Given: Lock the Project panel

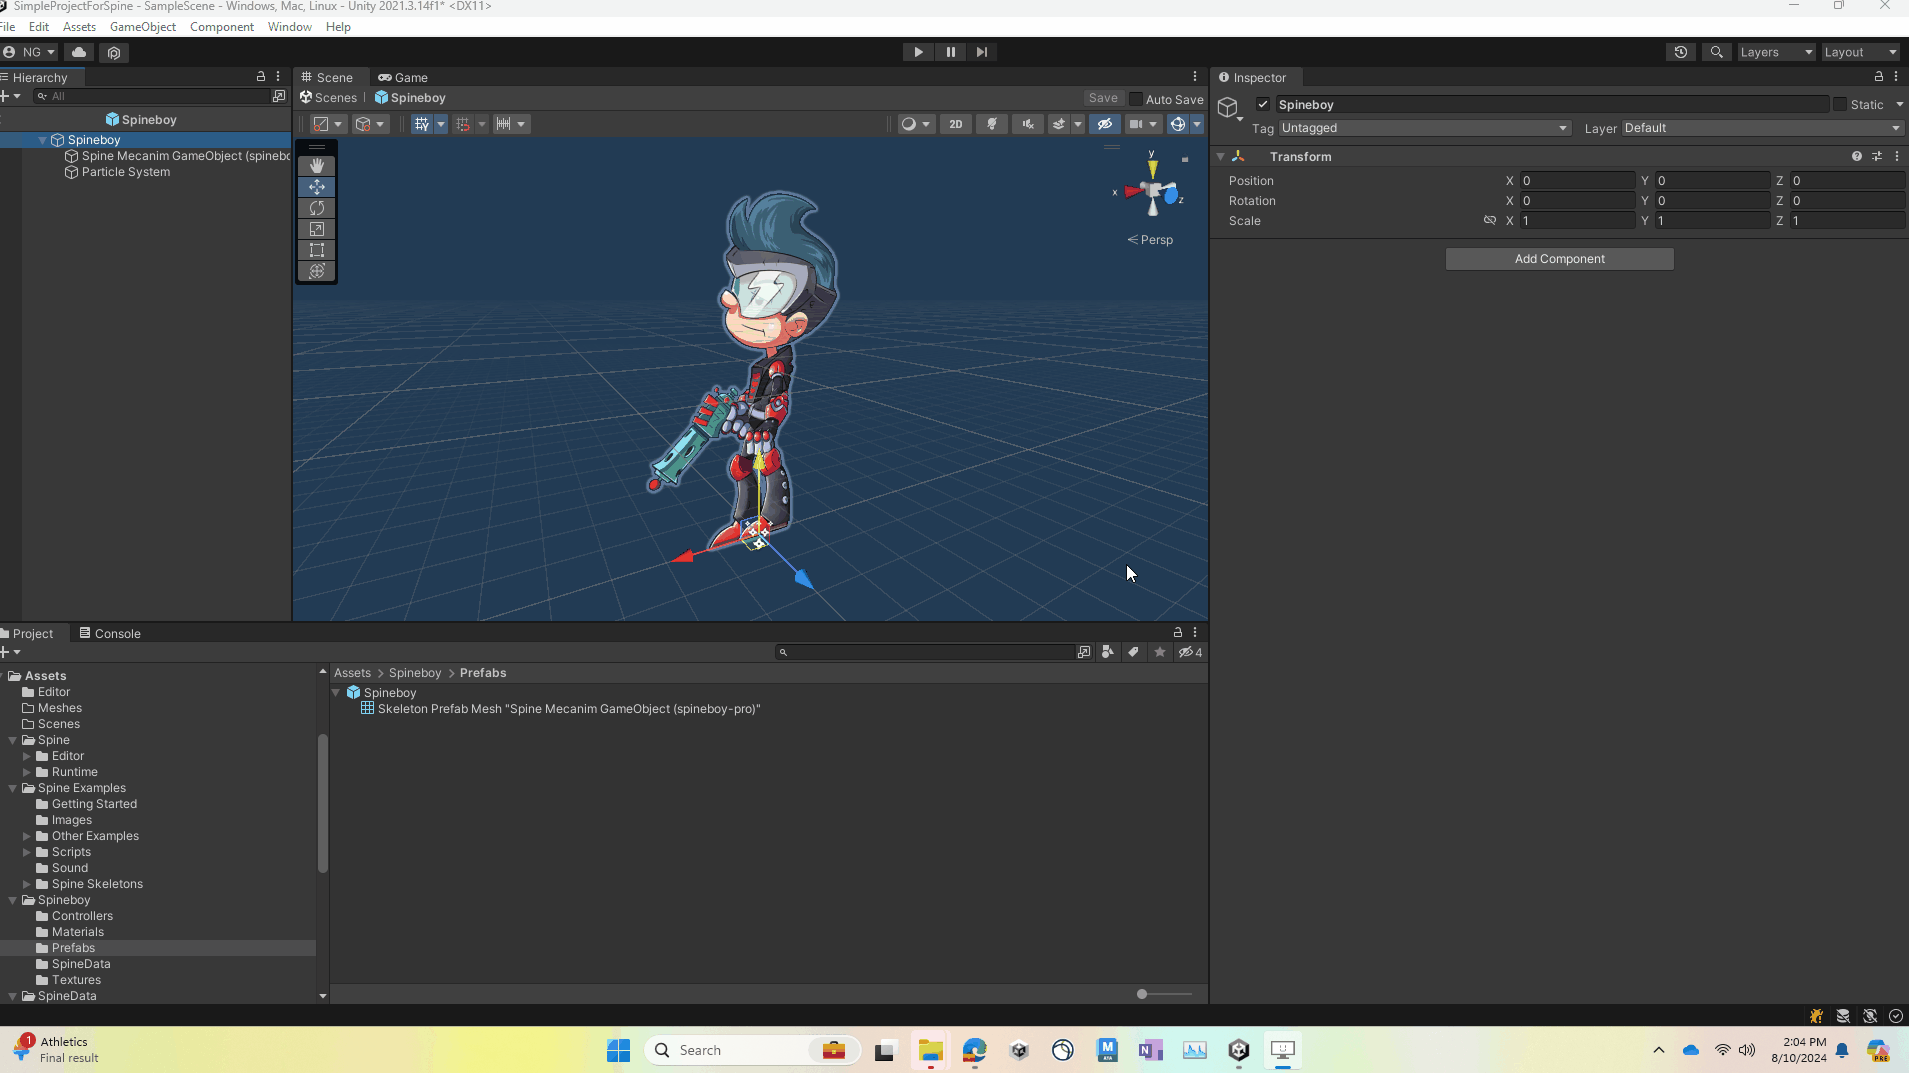Looking at the screenshot, I should point(1178,632).
